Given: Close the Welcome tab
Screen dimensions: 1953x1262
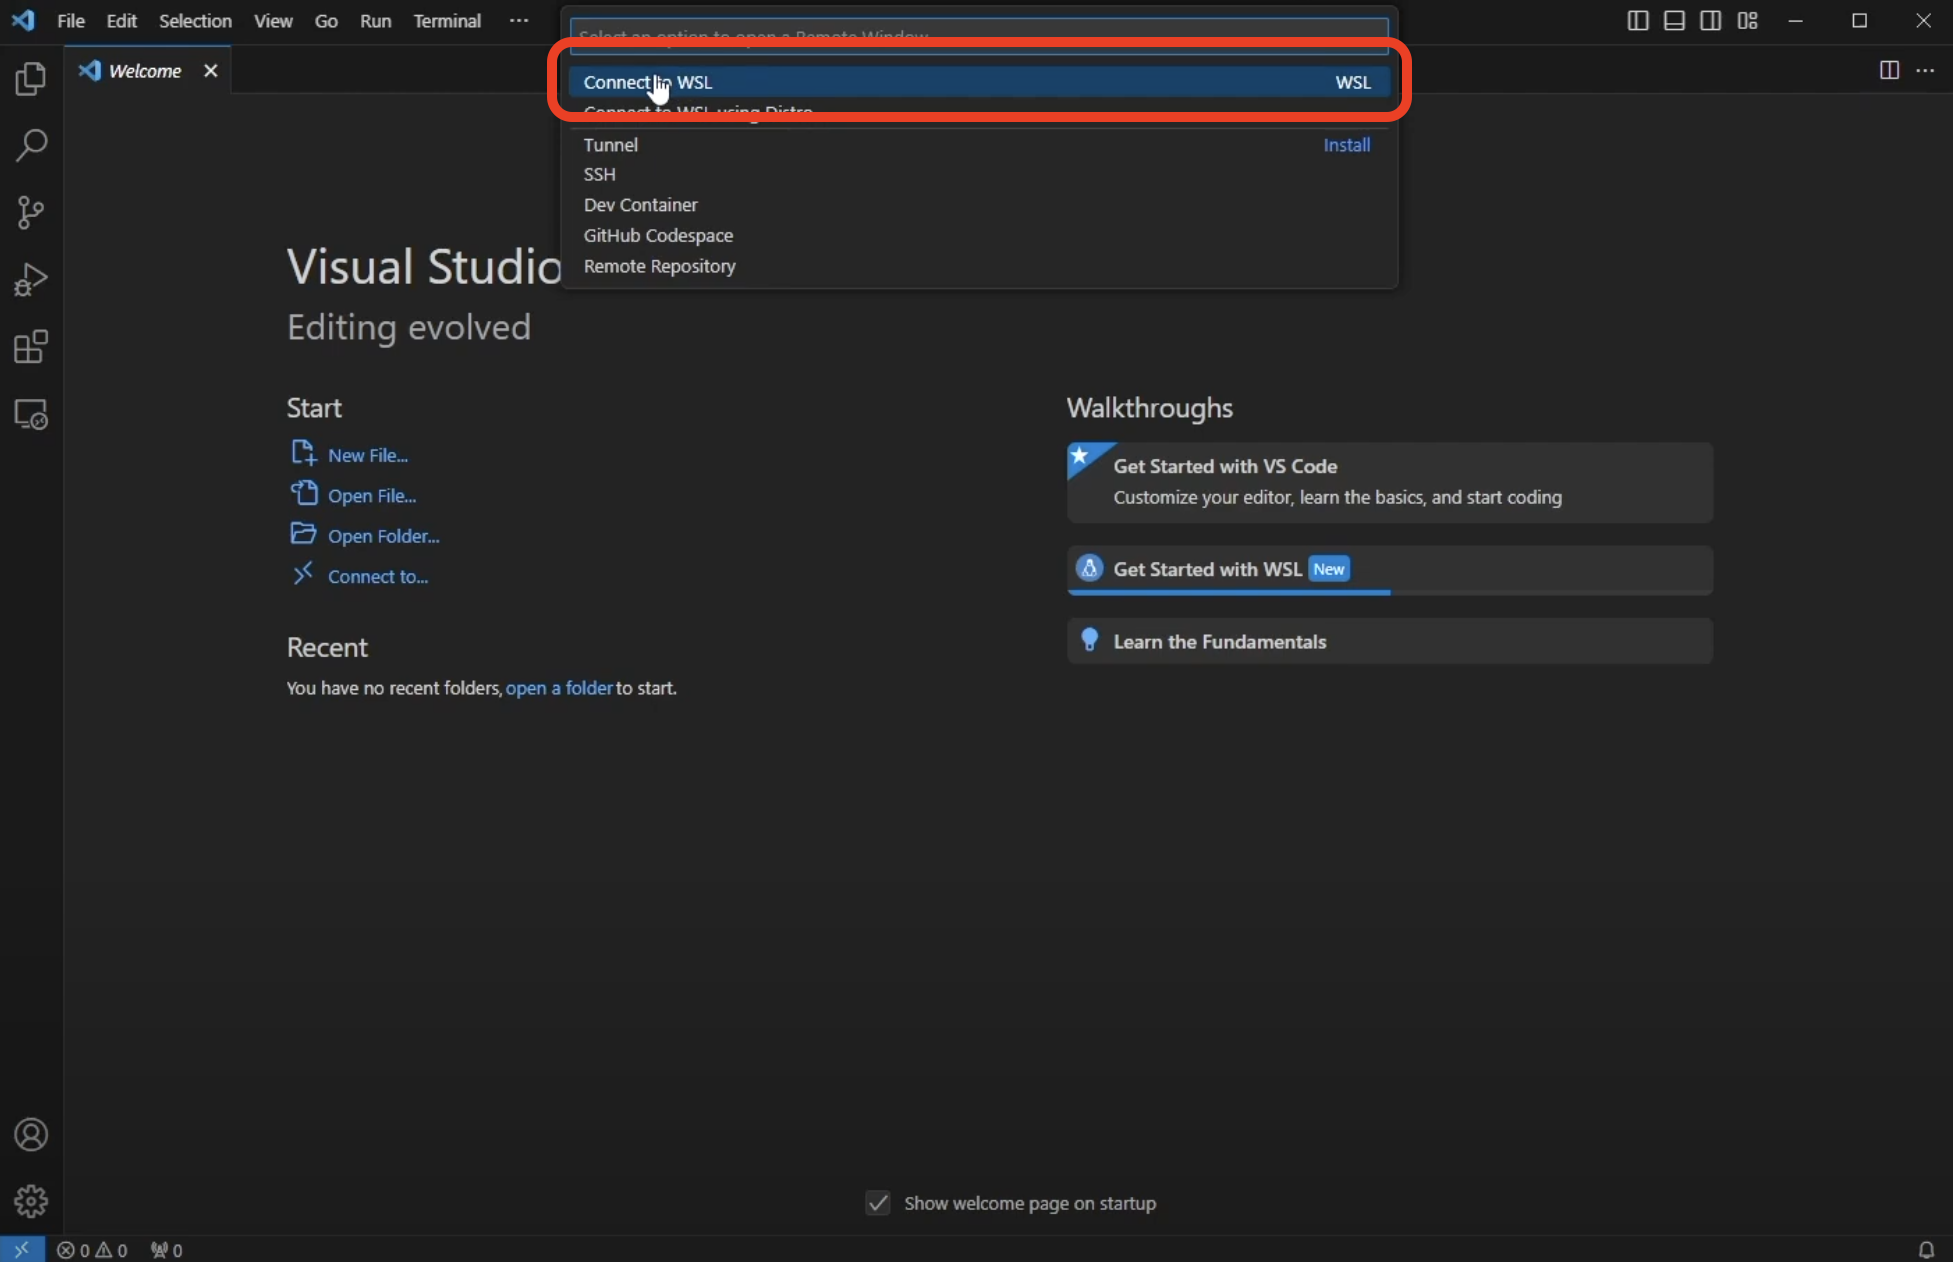Looking at the screenshot, I should (x=210, y=71).
